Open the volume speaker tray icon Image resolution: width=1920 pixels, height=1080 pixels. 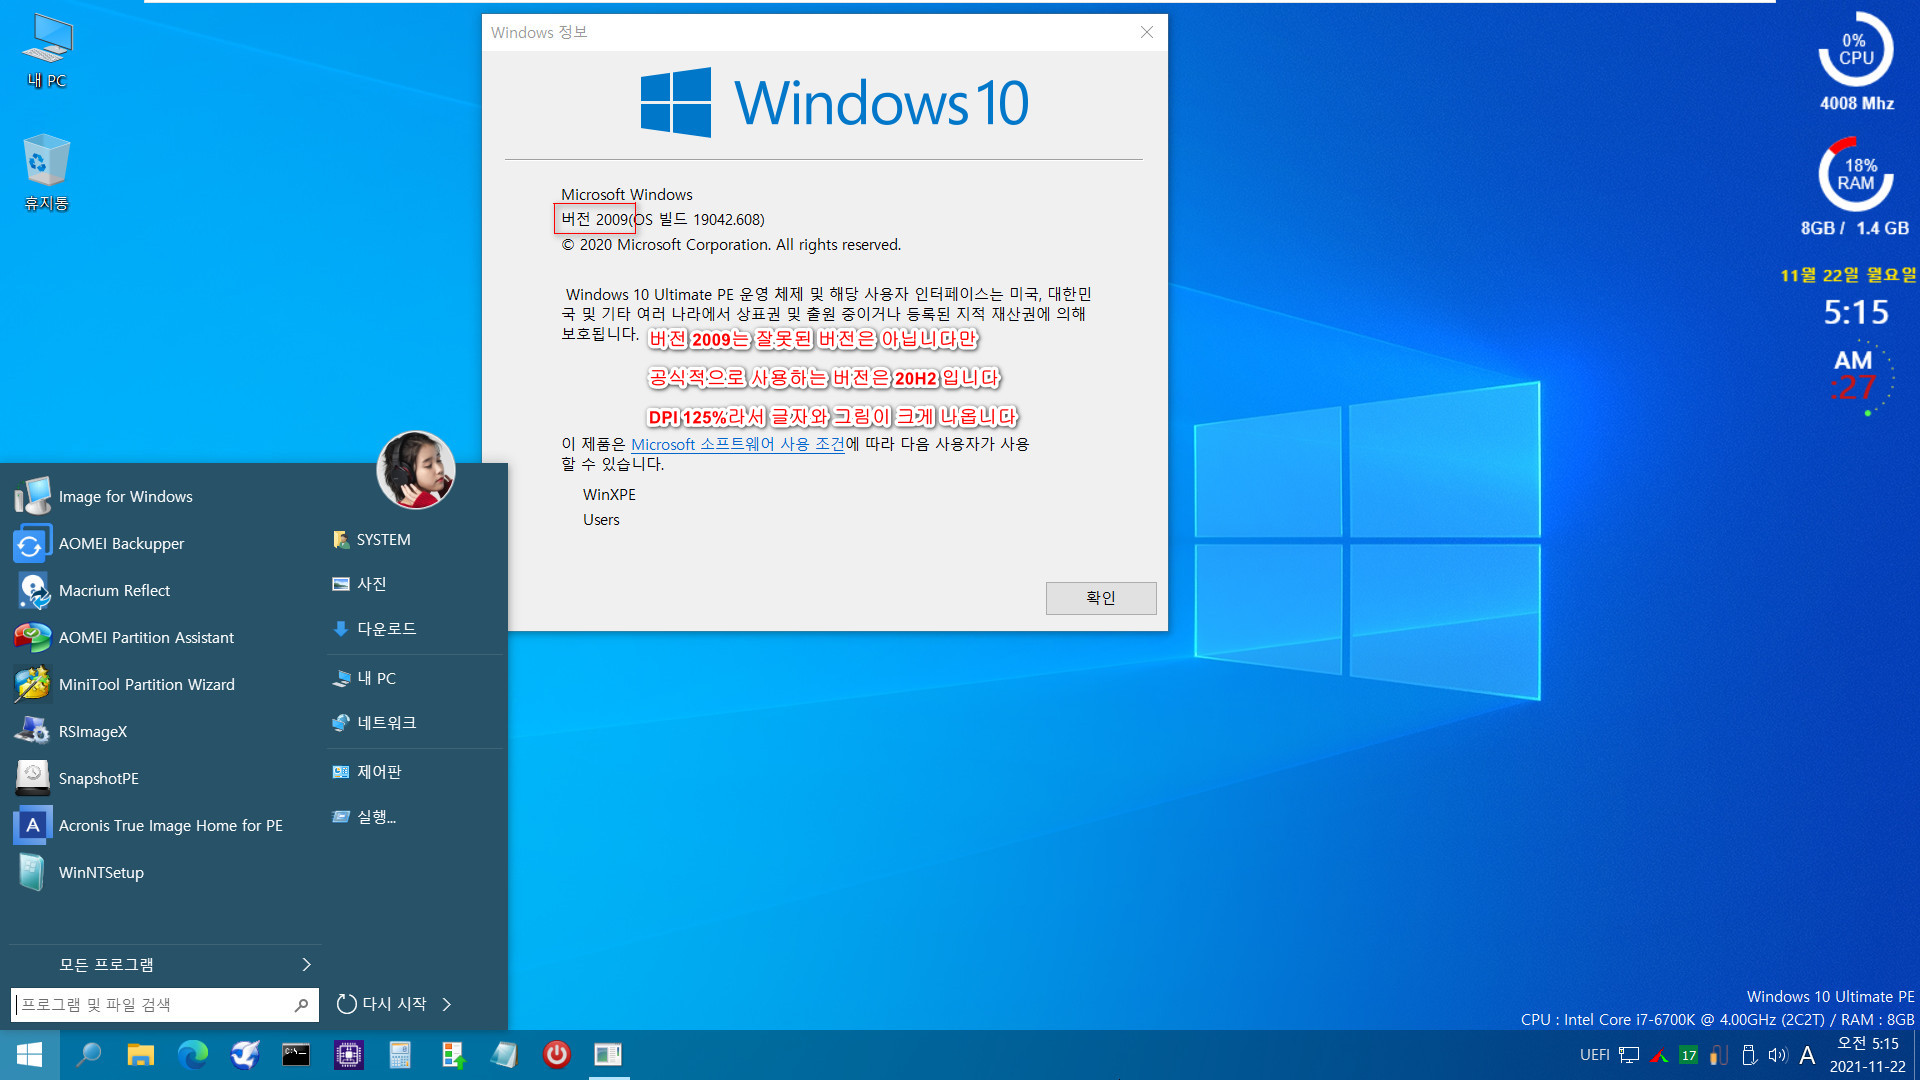[x=1777, y=1055]
